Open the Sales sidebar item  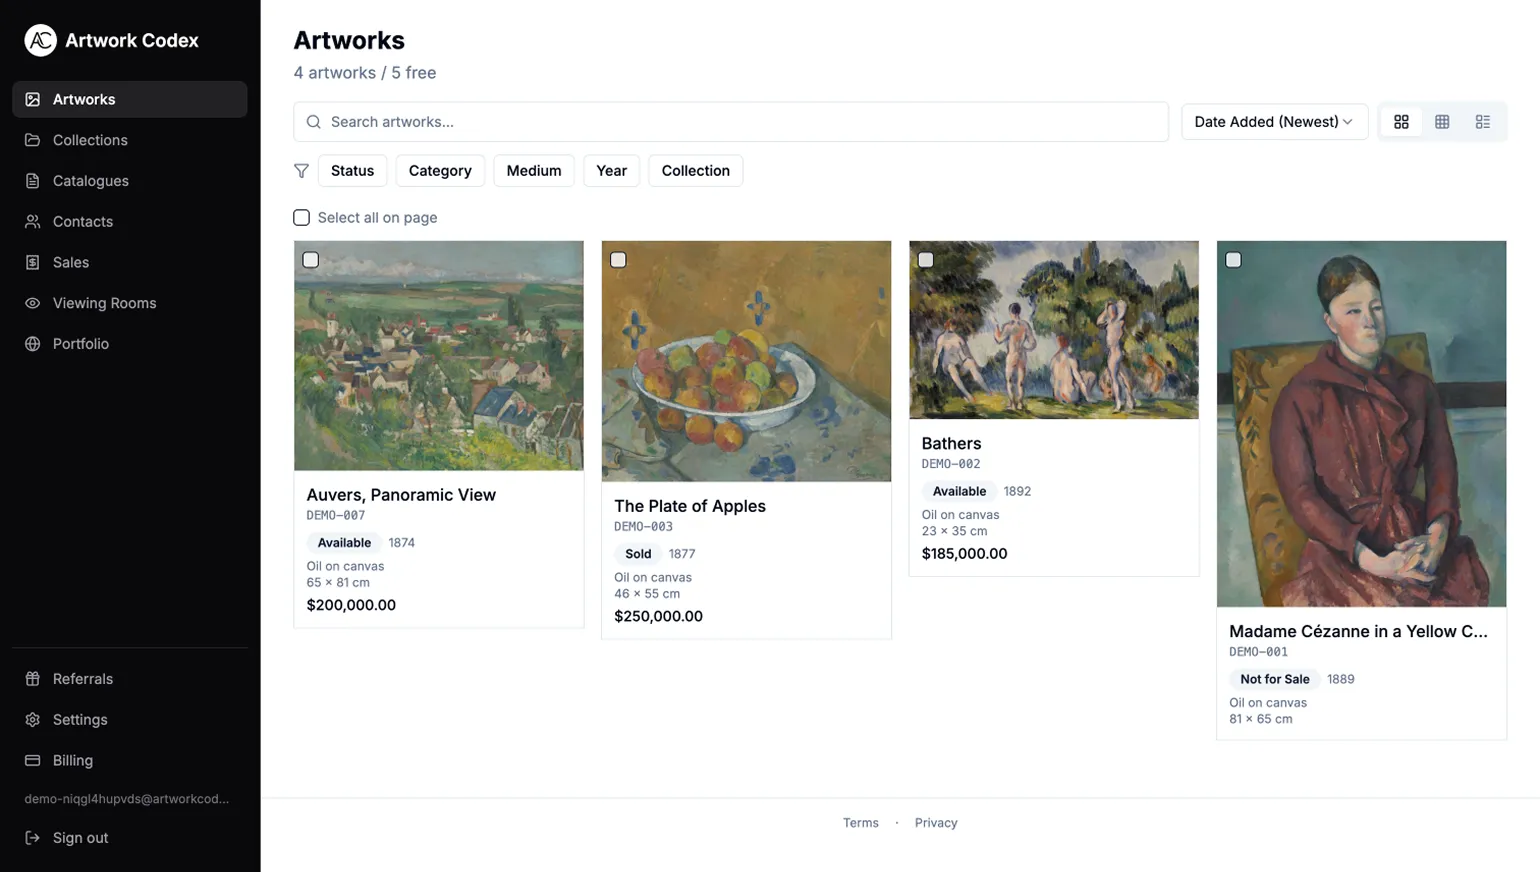[71, 262]
